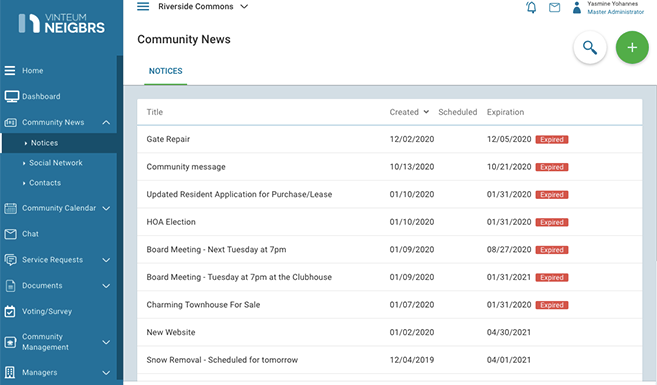This screenshot has width=657, height=385.
Task: Click created date 12/04/2019
Action: click(x=412, y=360)
